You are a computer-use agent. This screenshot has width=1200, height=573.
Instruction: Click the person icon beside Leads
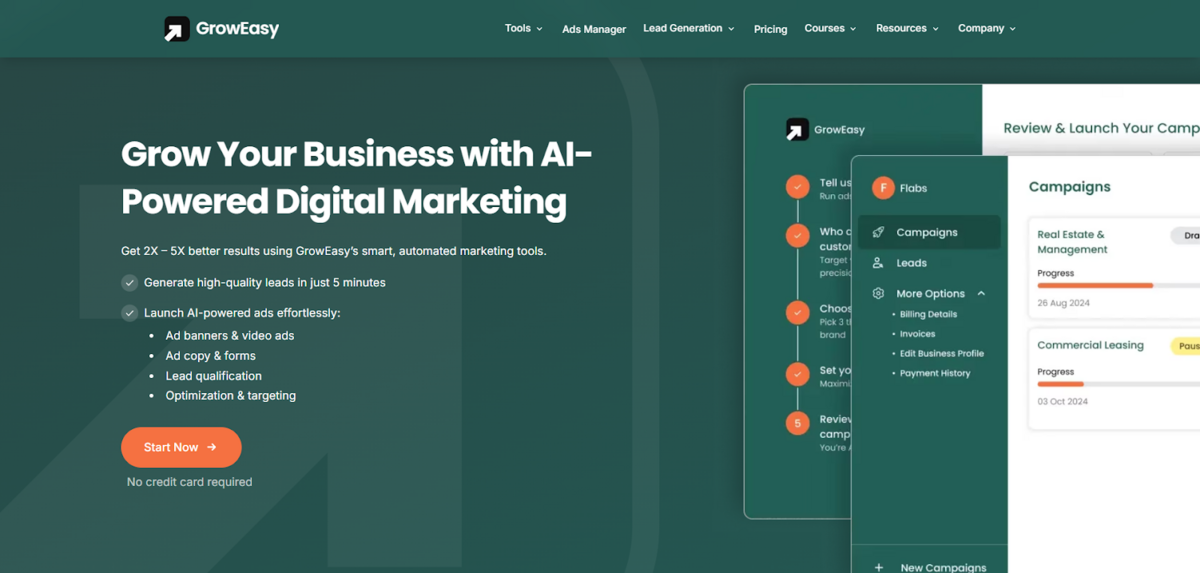tap(878, 263)
